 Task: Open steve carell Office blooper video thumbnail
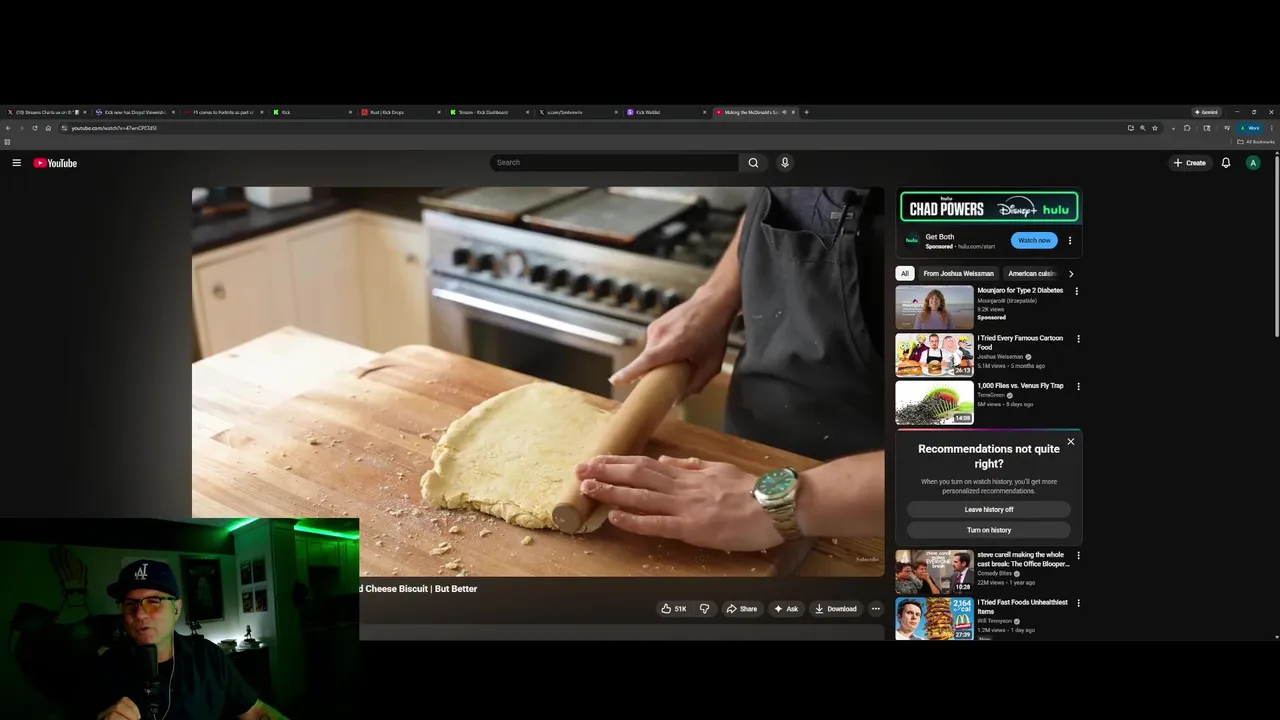tap(934, 572)
